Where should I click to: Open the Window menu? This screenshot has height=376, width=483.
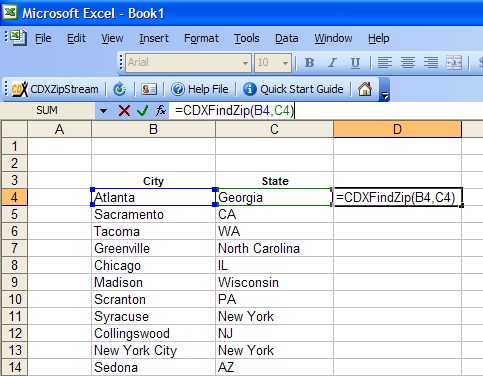click(333, 38)
